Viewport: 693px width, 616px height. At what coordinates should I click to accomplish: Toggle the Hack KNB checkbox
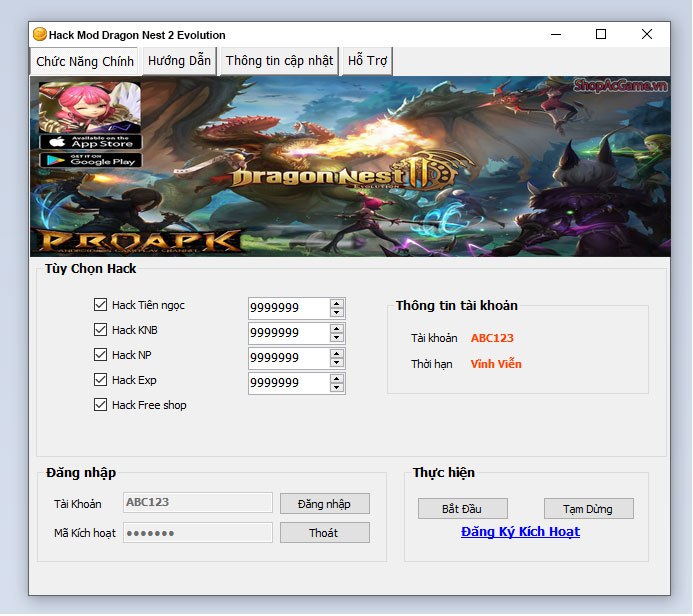[100, 330]
